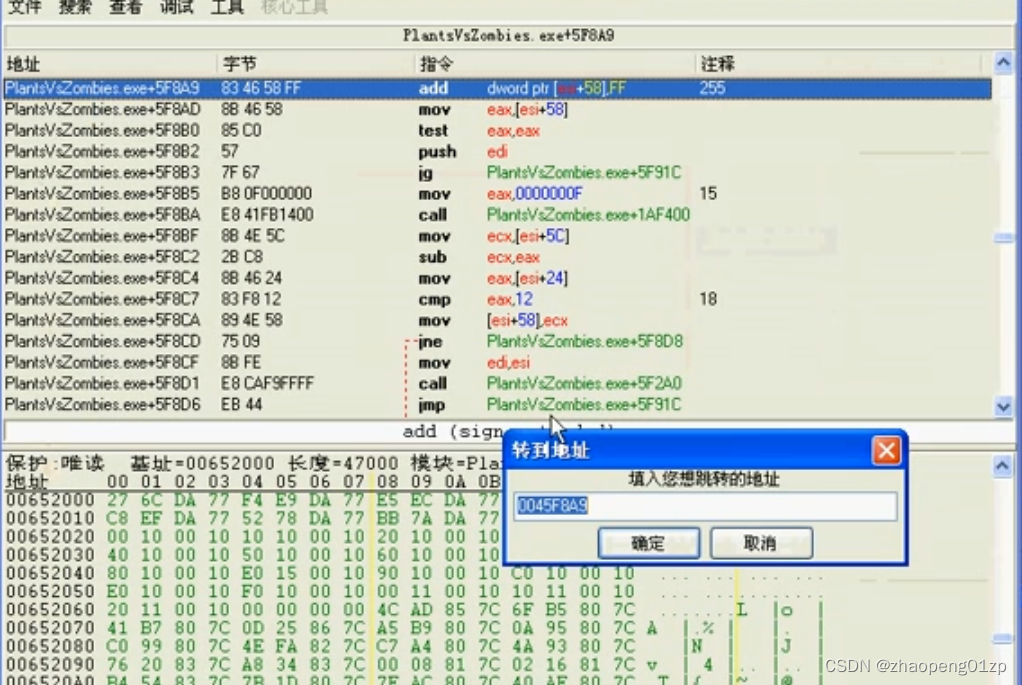Screen dimensions: 1022x685
Task: Select the jmp row at +5F8D6
Action: tap(497, 404)
